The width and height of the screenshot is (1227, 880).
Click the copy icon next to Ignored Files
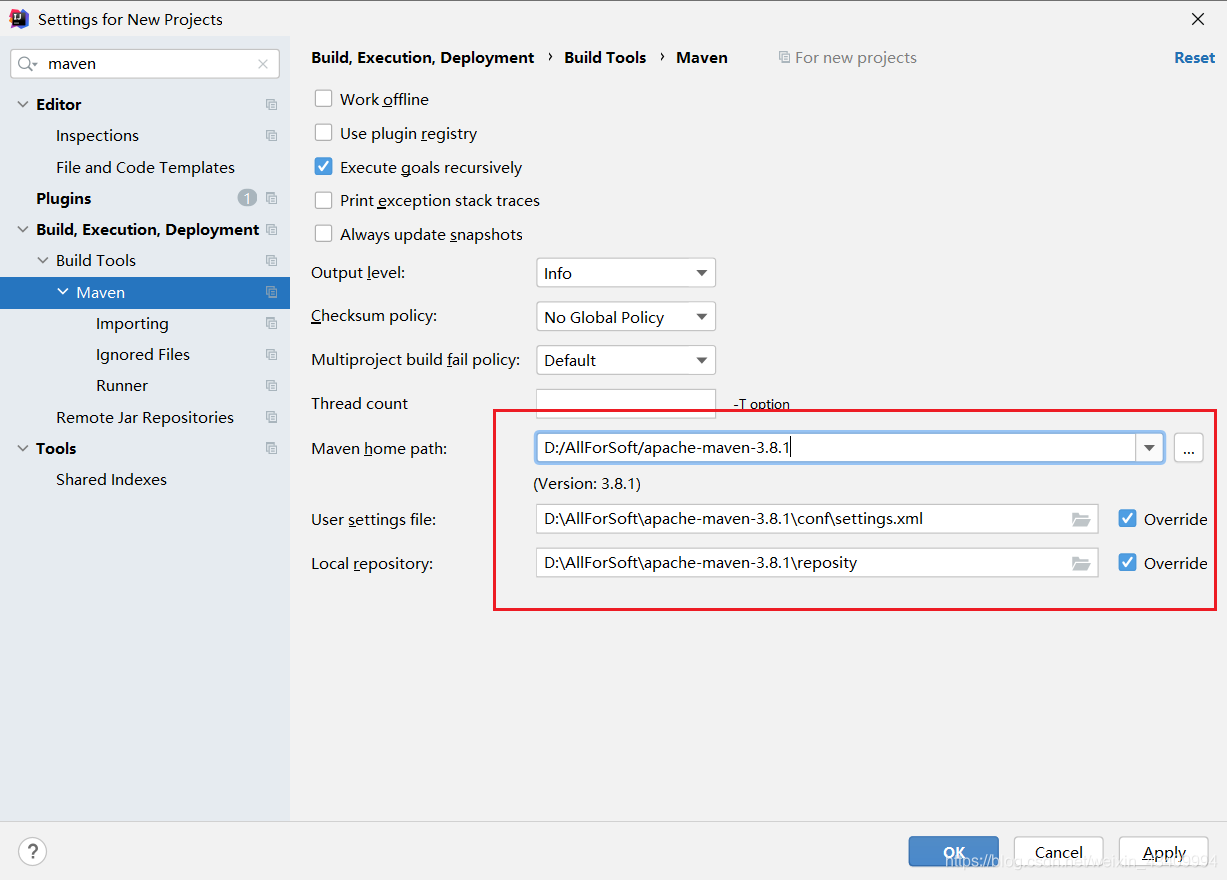pos(271,354)
